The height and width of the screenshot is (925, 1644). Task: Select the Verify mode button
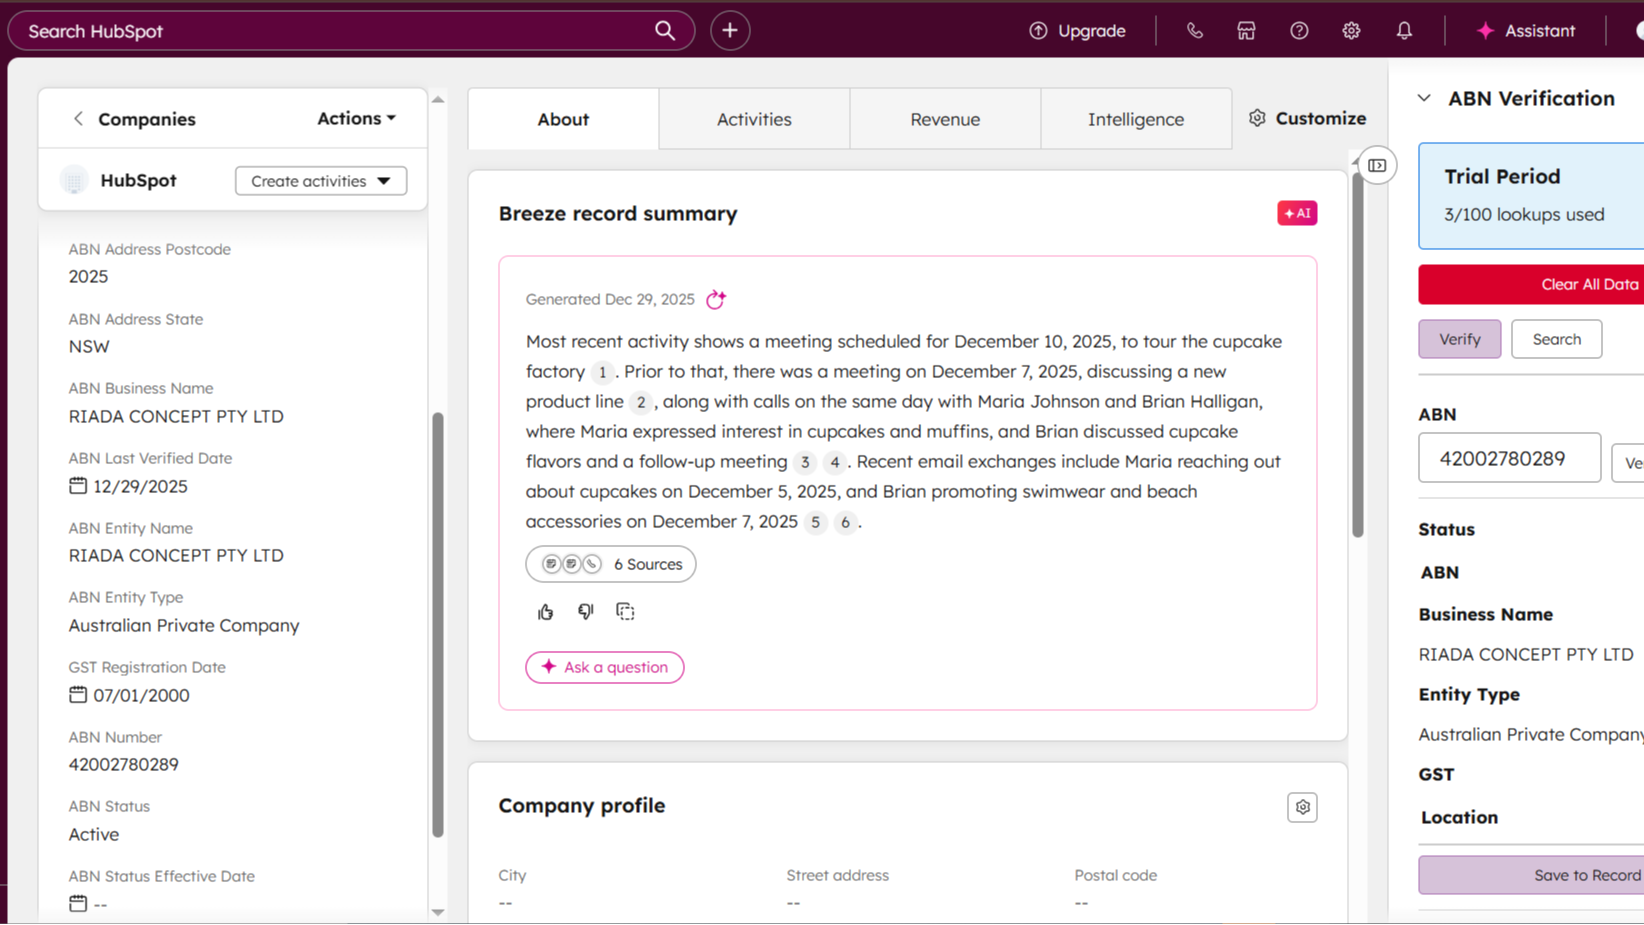tap(1459, 339)
